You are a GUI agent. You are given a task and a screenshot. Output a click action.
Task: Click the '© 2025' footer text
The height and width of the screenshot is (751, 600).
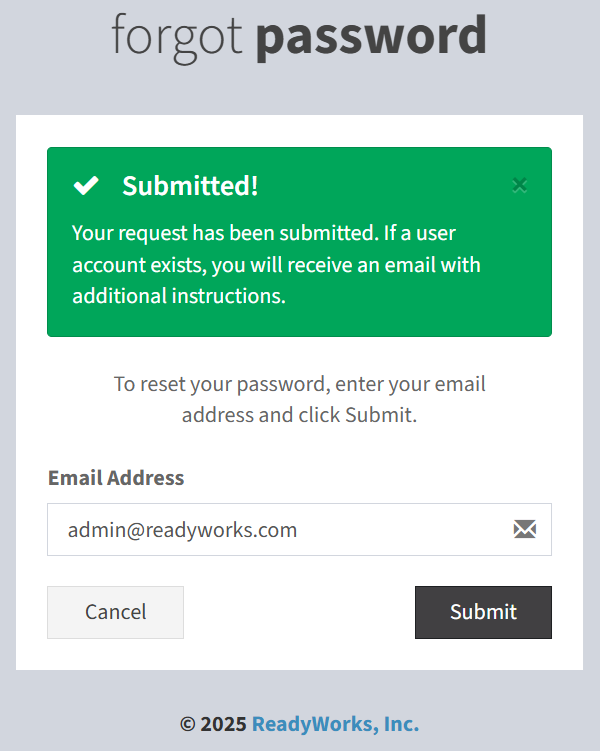213,724
